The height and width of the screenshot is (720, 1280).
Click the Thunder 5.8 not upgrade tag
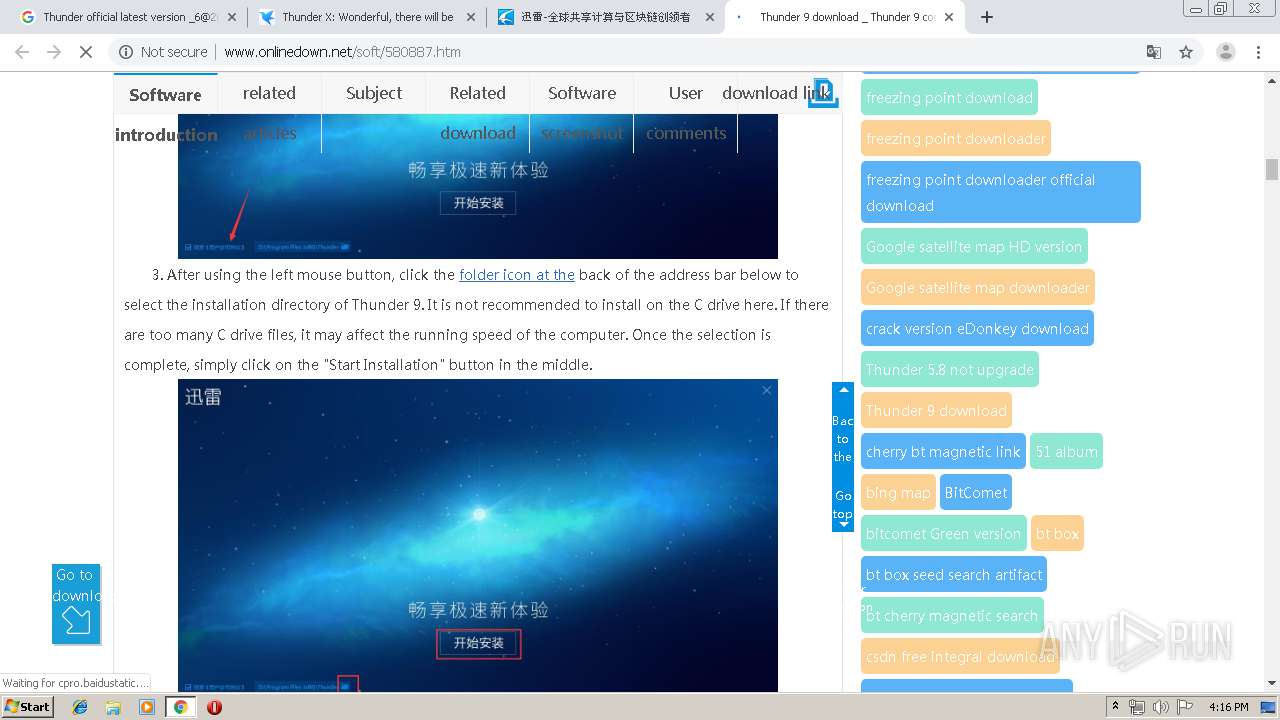tap(950, 369)
